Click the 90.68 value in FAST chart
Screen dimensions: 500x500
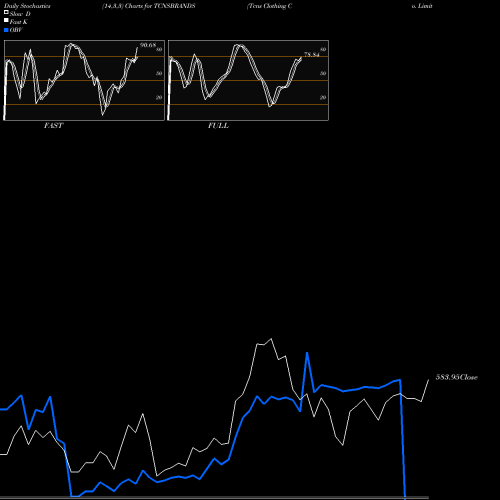click(x=148, y=45)
